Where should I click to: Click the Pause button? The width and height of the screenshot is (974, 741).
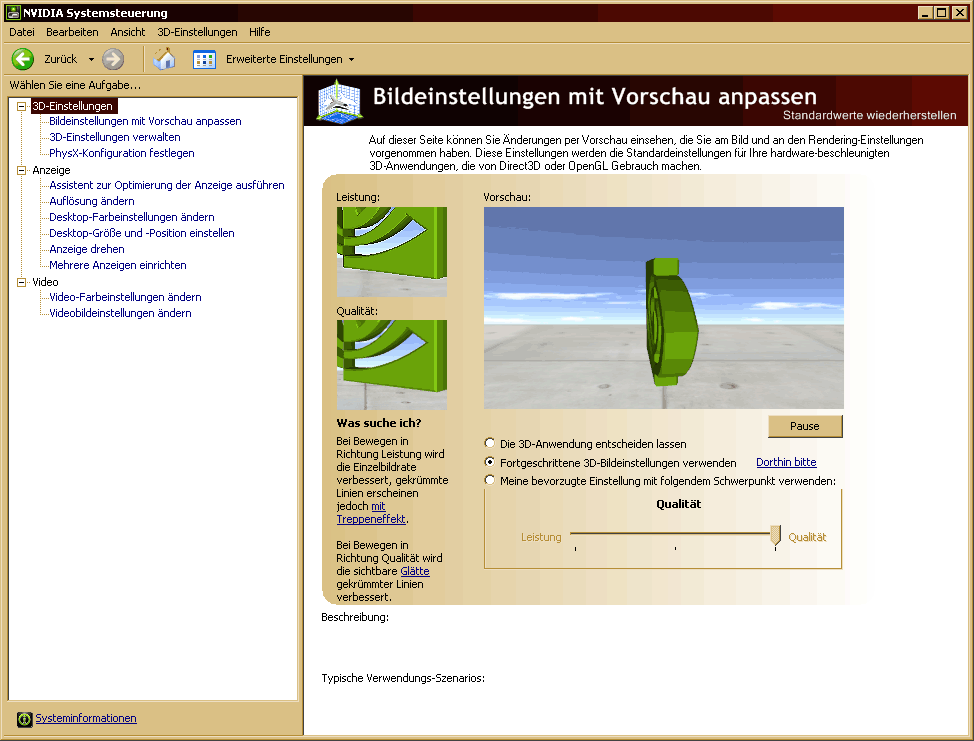coord(805,426)
